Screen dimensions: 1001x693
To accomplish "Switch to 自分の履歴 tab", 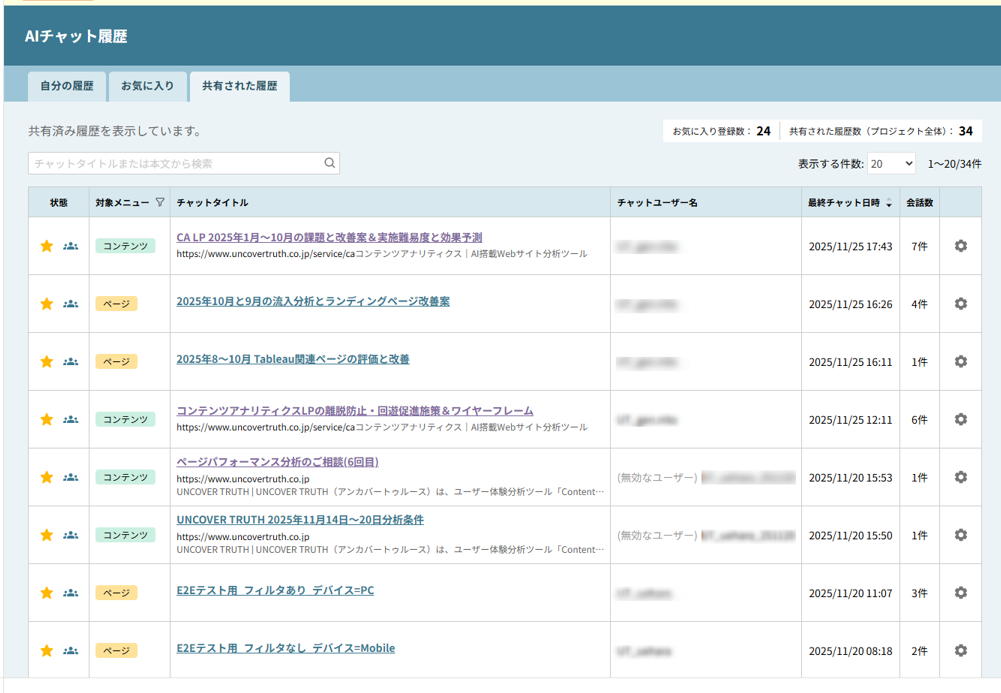I will click(x=67, y=86).
